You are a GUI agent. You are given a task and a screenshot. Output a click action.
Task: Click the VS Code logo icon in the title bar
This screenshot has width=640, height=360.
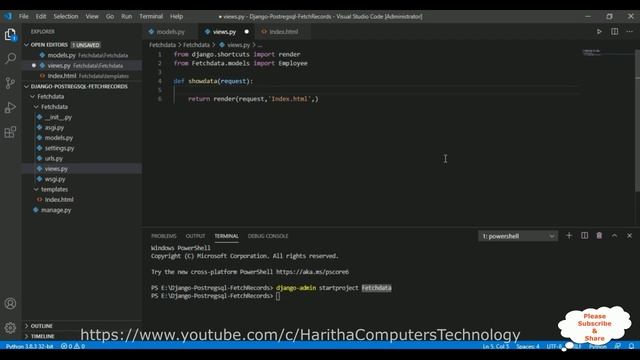coord(8,16)
